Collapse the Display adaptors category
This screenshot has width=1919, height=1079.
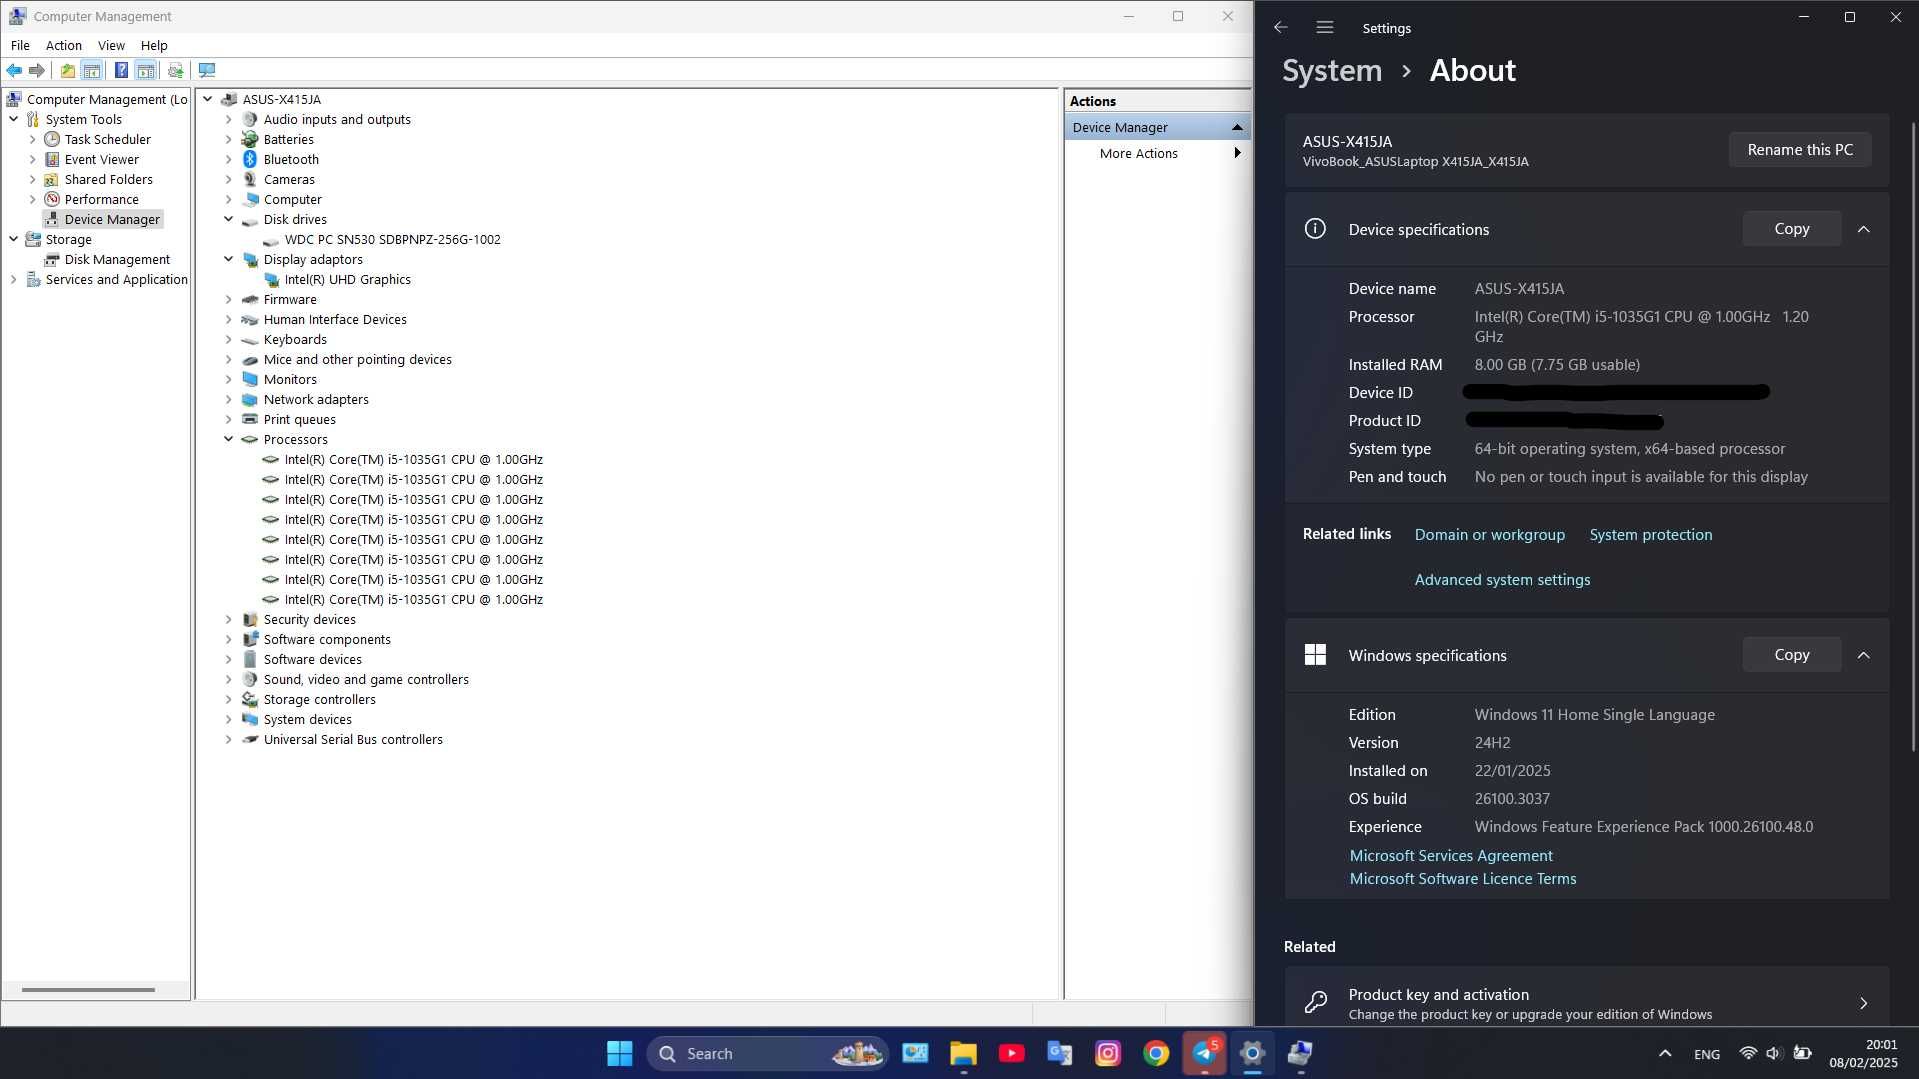point(228,259)
